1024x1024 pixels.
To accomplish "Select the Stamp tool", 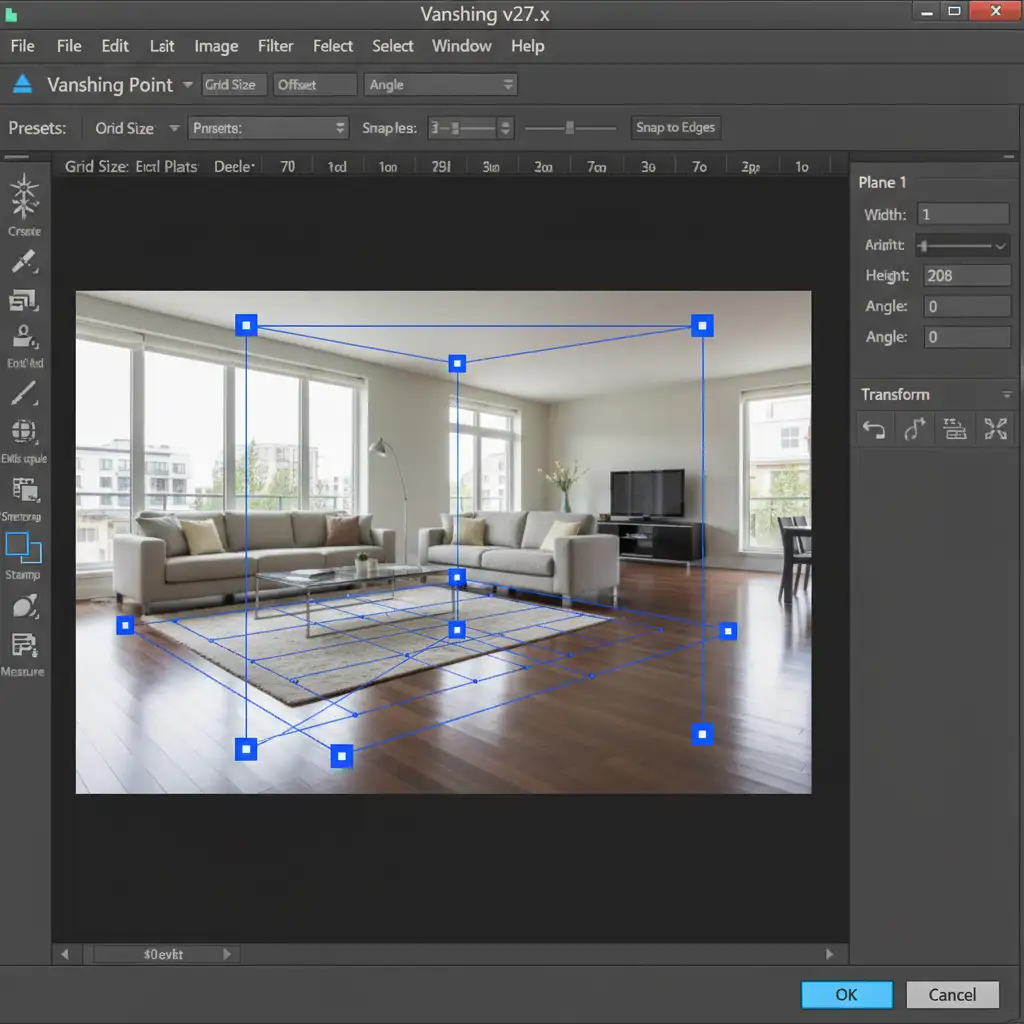I will (x=23, y=548).
